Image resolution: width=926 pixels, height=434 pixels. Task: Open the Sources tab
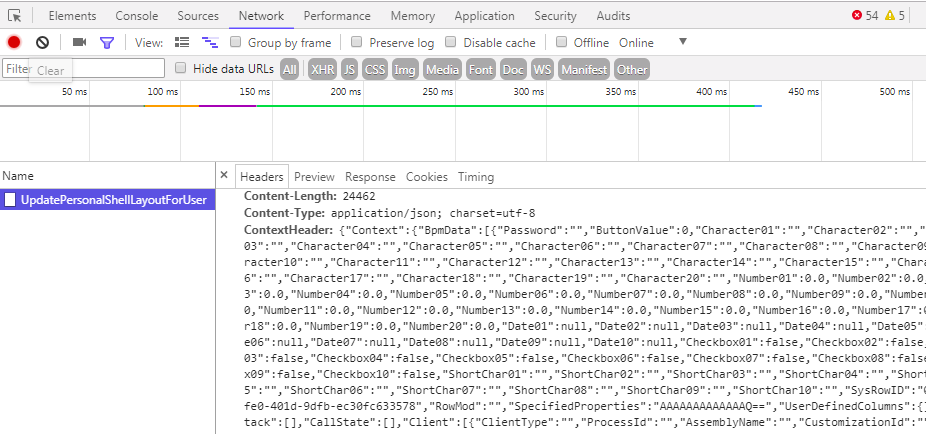(198, 16)
